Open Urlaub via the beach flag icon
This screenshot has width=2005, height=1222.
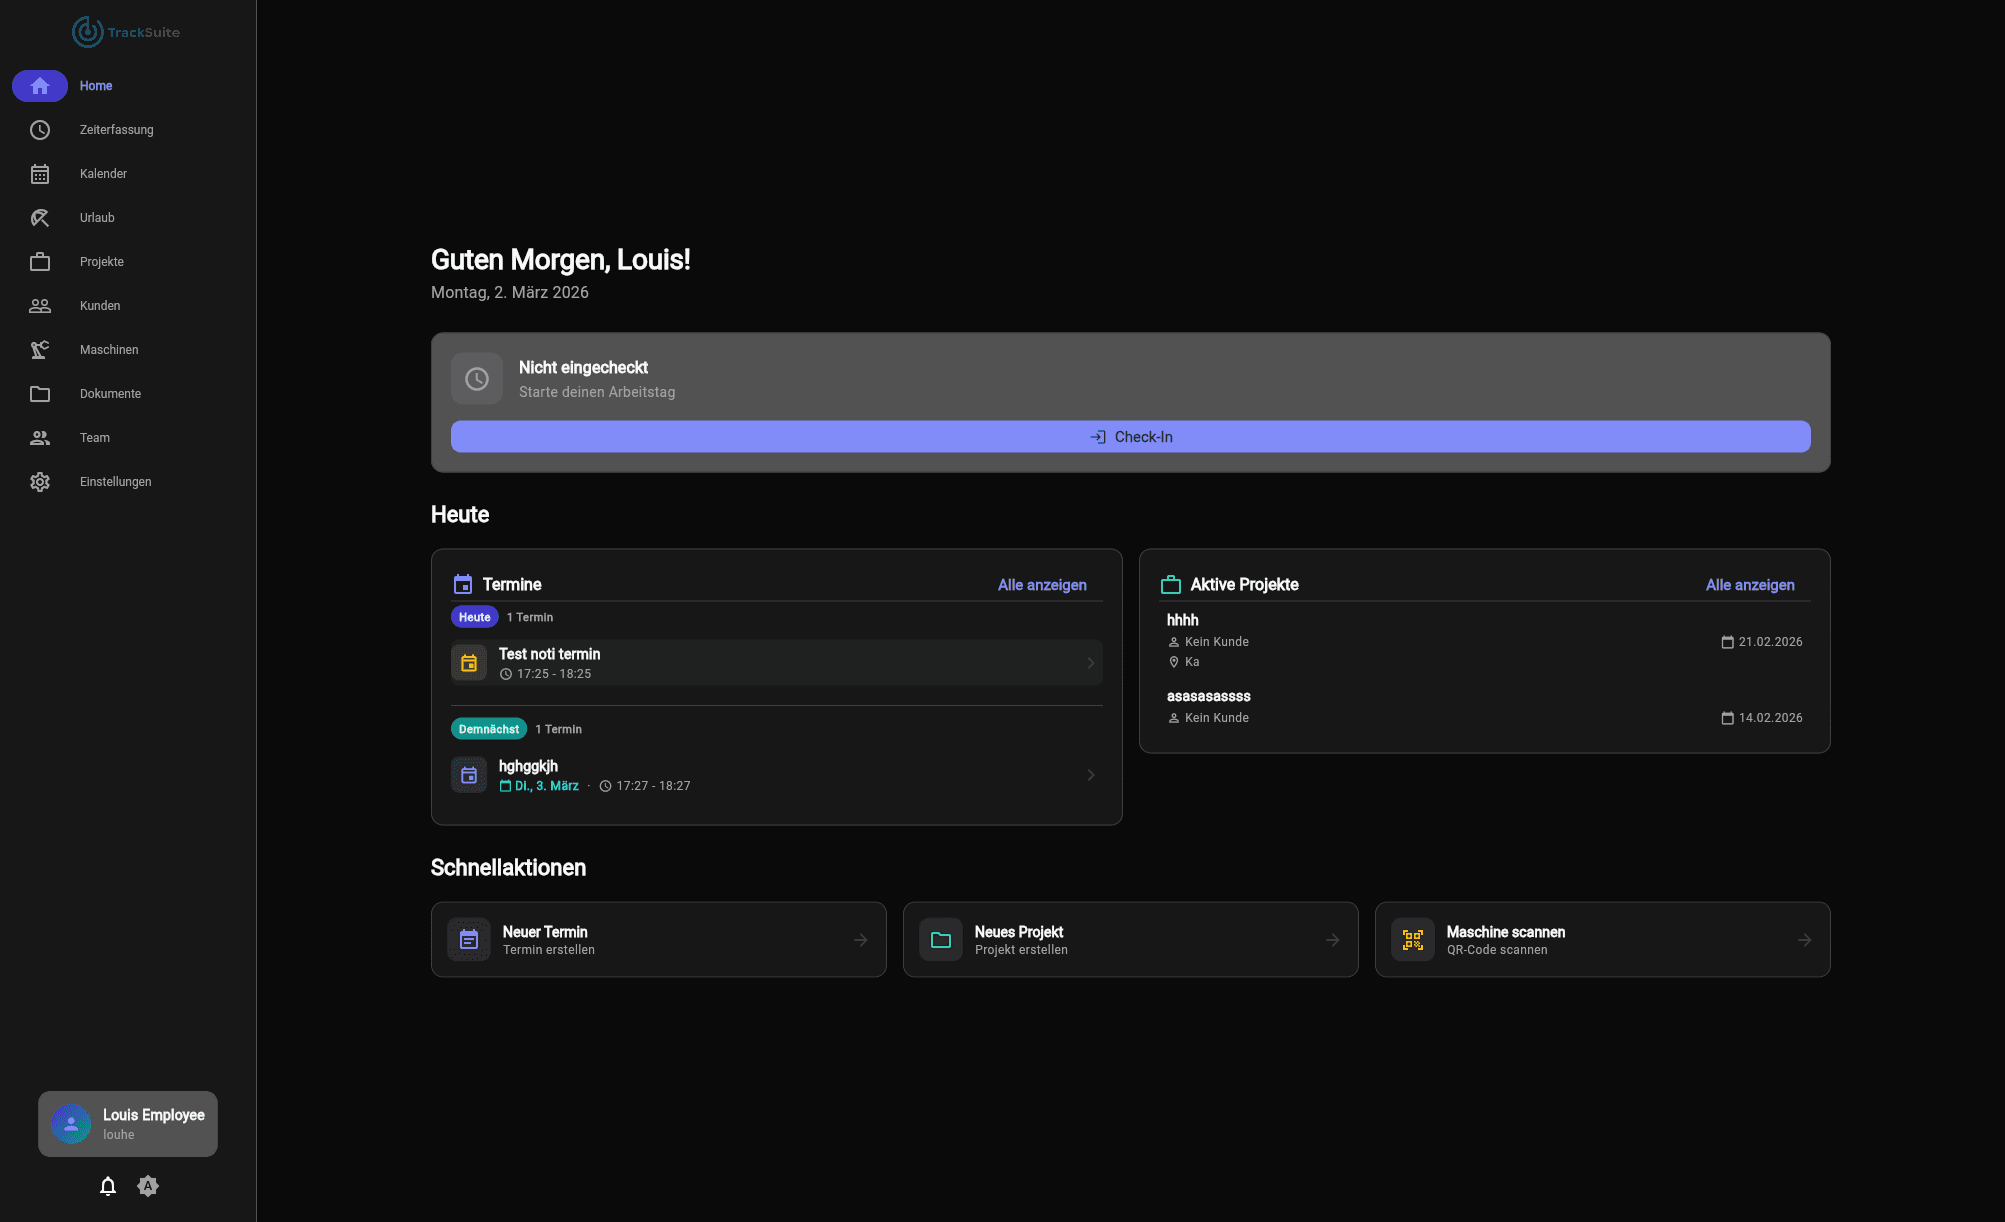[x=40, y=217]
